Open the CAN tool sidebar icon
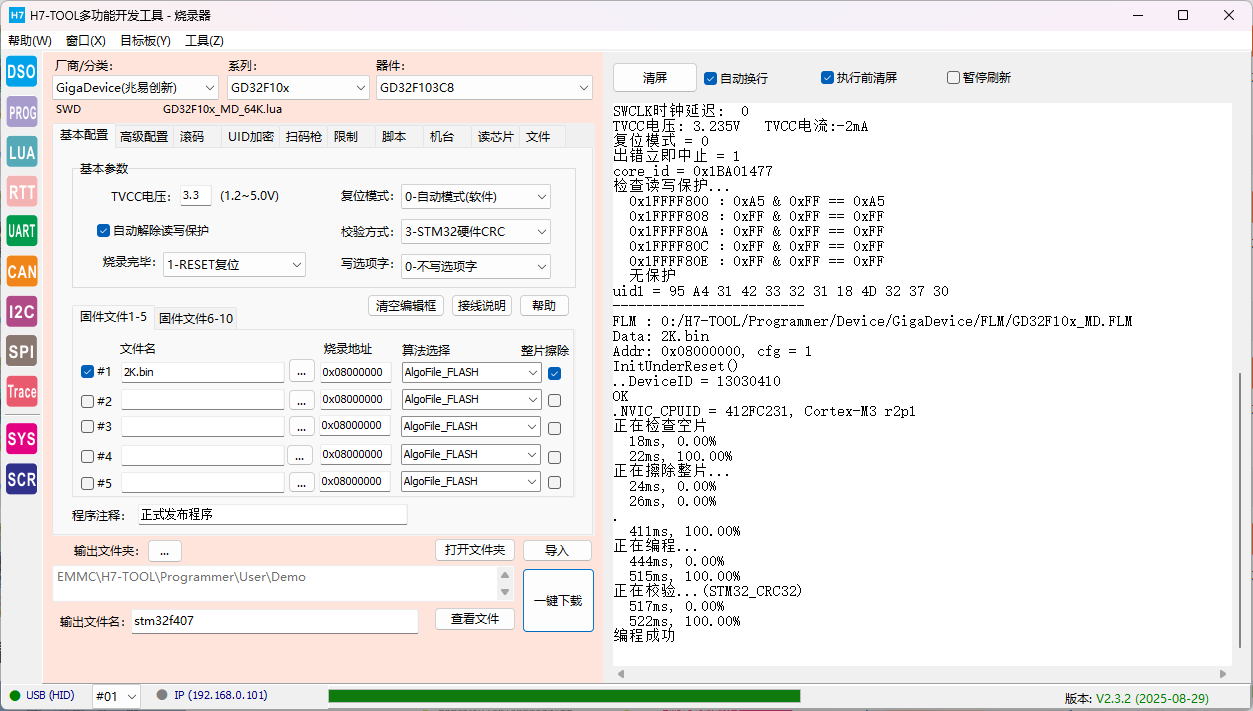Image resolution: width=1253 pixels, height=711 pixels. [22, 271]
